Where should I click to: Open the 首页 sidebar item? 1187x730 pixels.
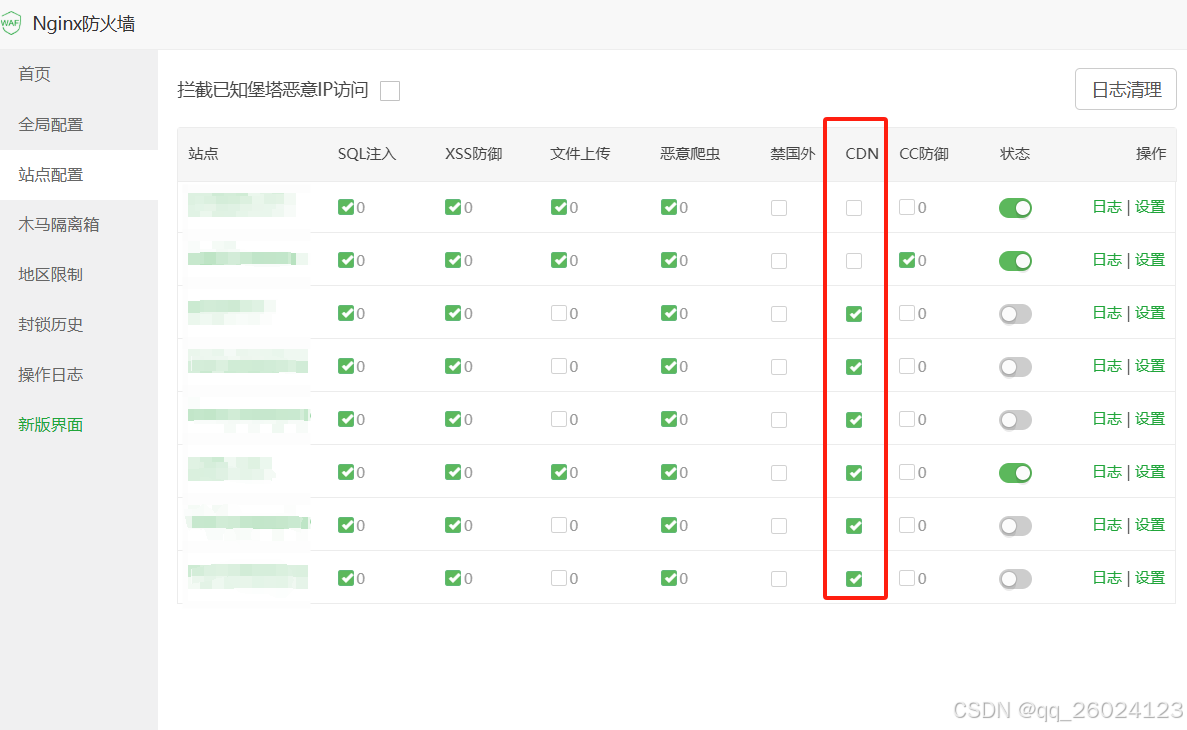pyautogui.click(x=34, y=74)
